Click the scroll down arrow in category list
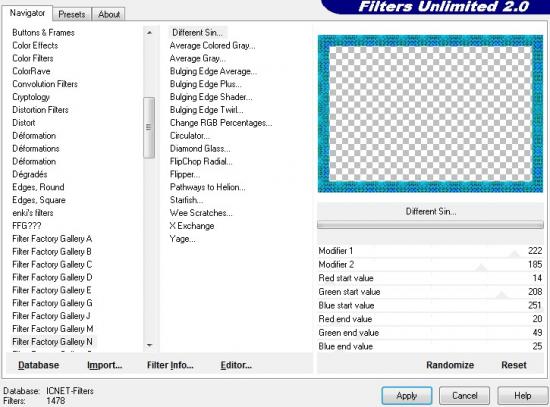This screenshot has height=407, width=550. (149, 345)
